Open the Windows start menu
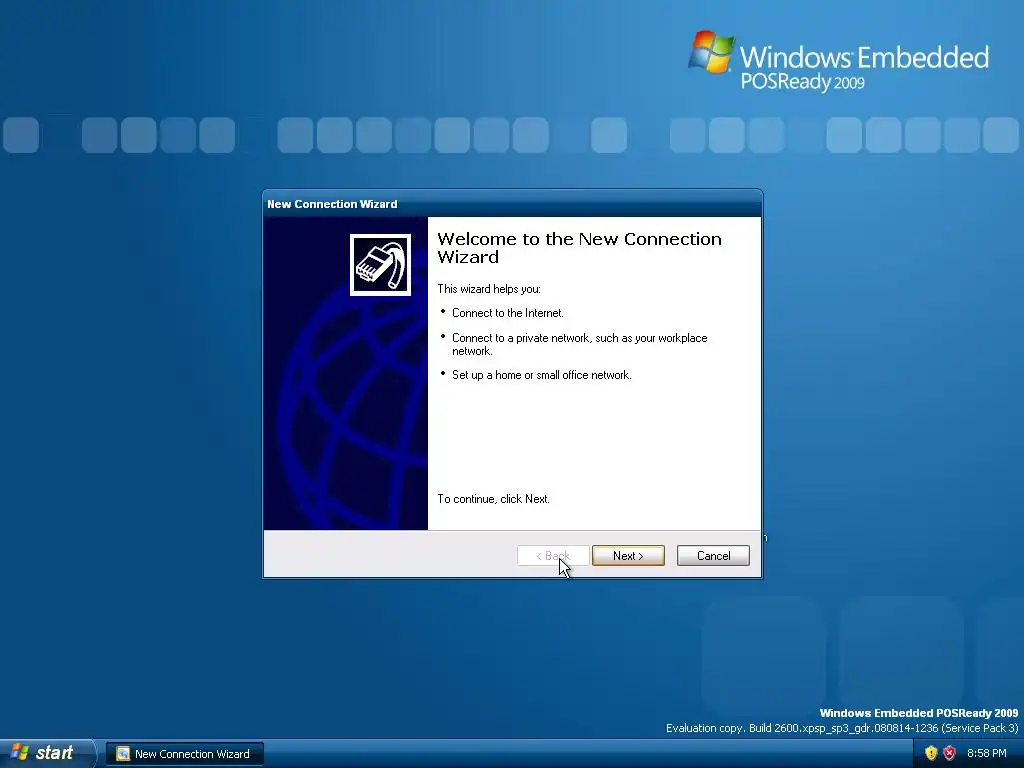This screenshot has width=1024, height=768. point(46,753)
